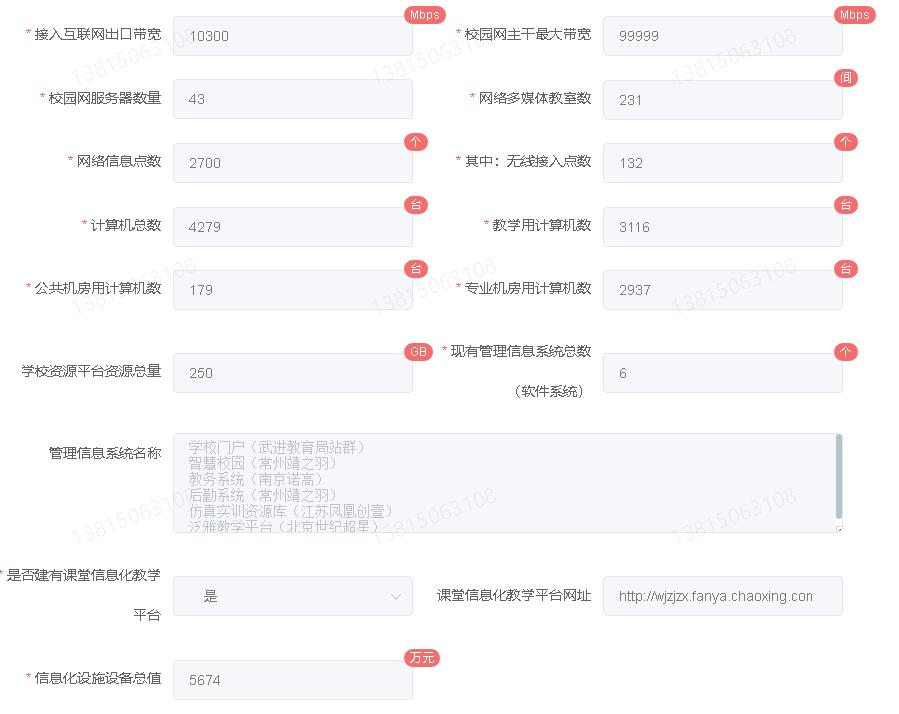
Task: Click the 信息化设施设备总值 field showing 5674
Action: click(293, 680)
